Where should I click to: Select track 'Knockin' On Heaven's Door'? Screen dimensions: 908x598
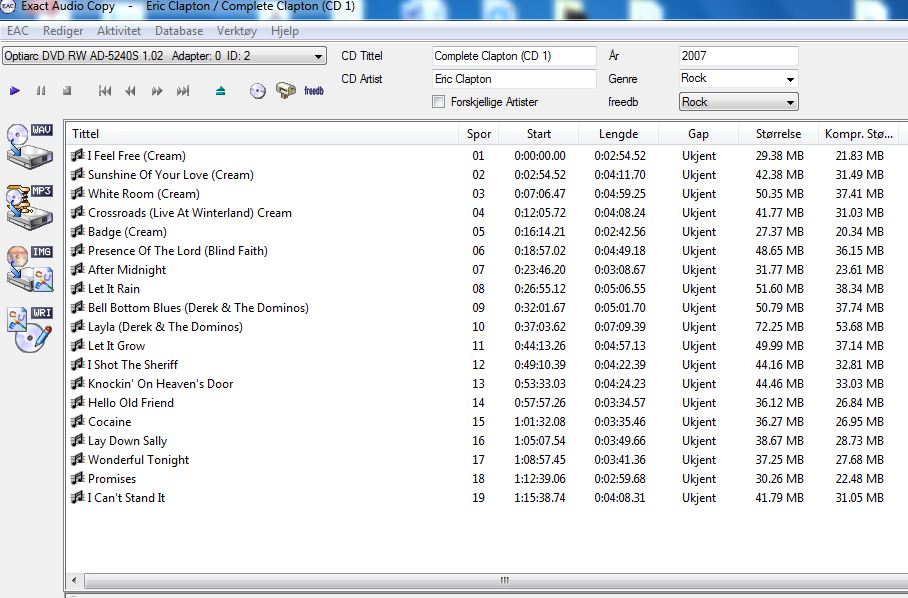[160, 384]
